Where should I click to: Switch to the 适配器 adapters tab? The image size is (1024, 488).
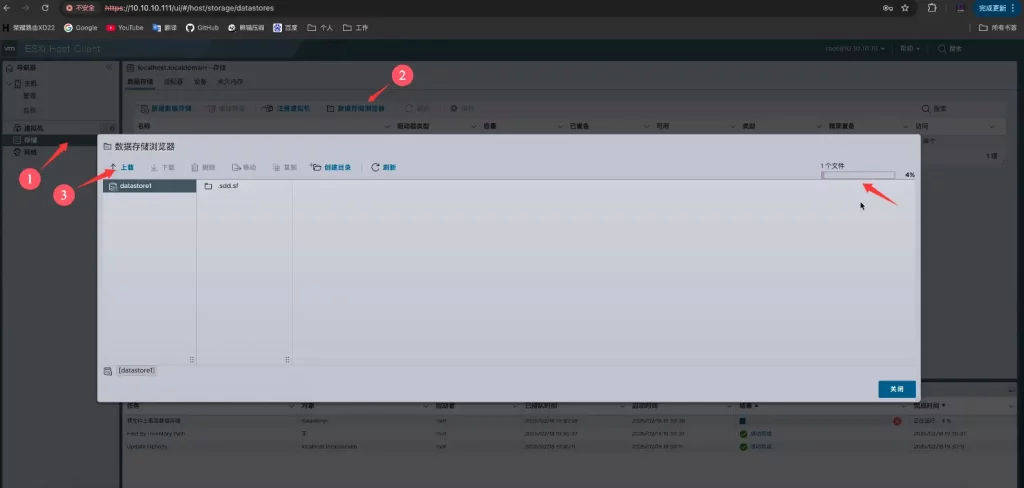[173, 81]
